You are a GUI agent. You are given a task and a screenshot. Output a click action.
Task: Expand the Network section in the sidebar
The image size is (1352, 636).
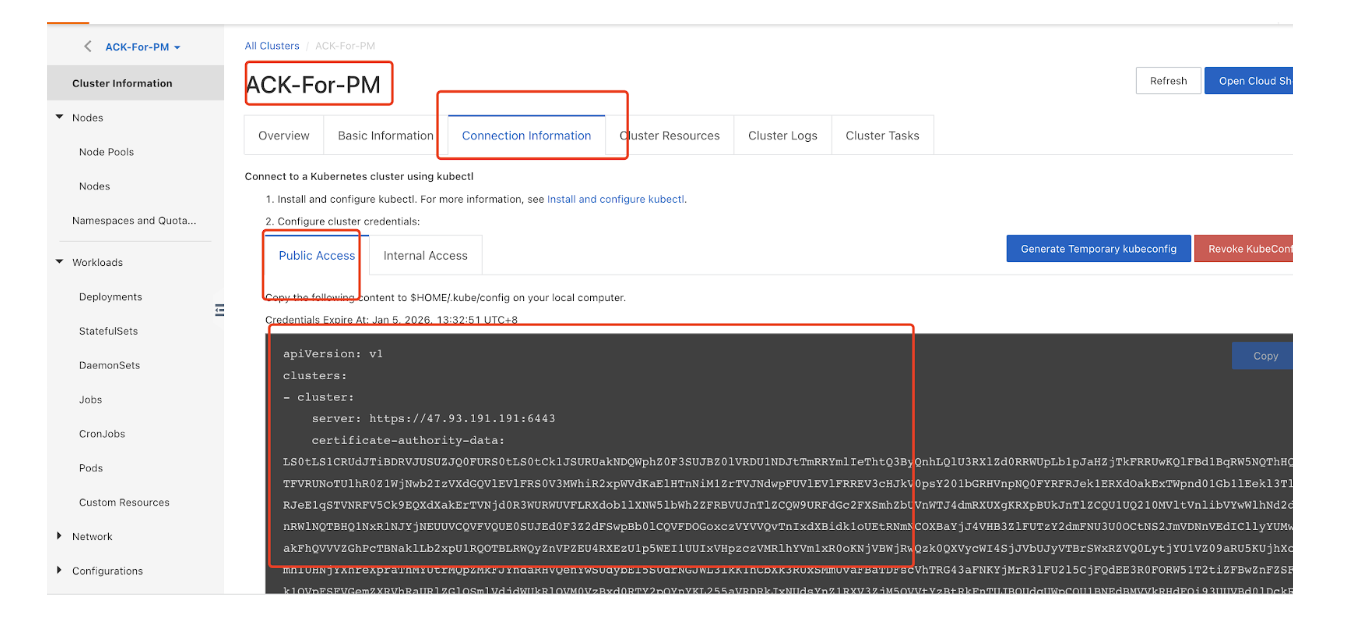60,537
